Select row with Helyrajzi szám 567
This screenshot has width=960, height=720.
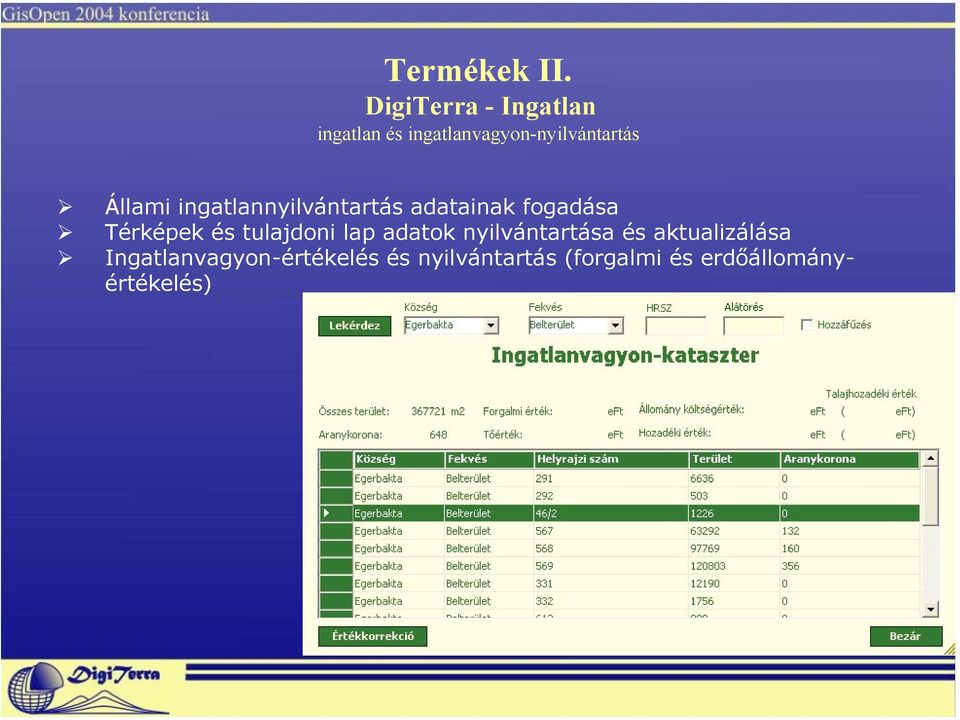(619, 531)
